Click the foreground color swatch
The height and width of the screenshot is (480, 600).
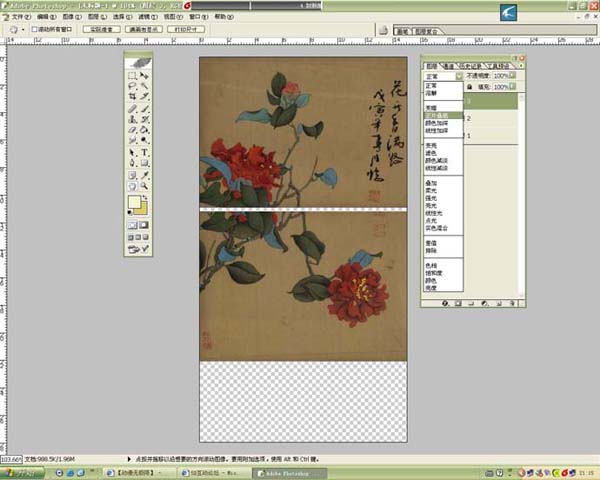(x=134, y=202)
